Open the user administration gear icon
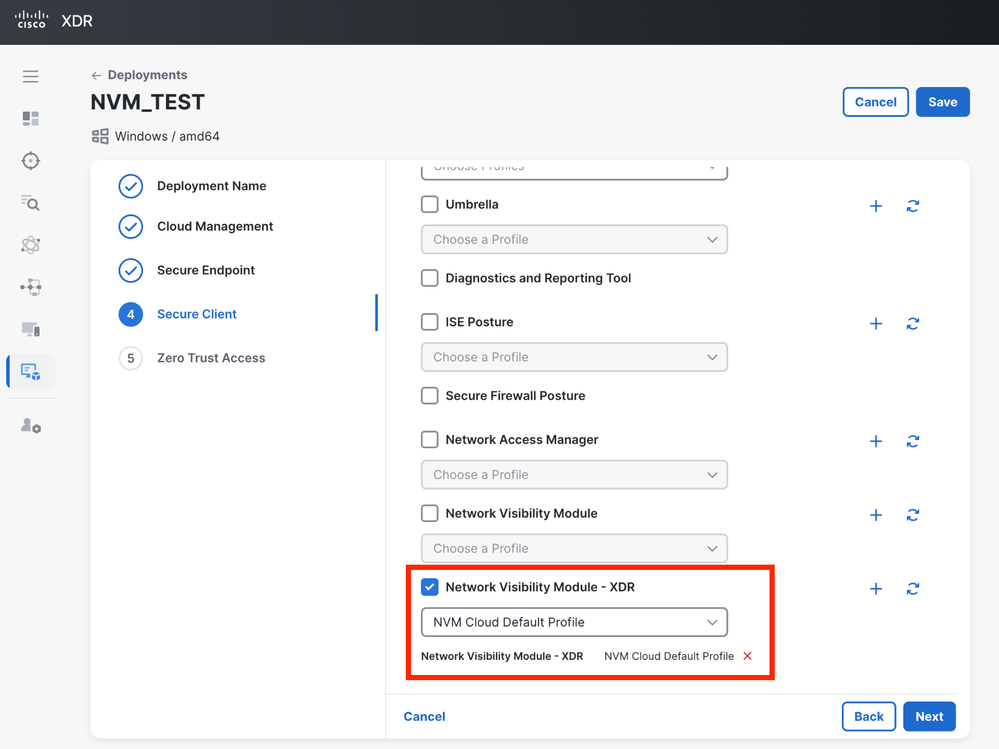The width and height of the screenshot is (999, 749). [31, 425]
